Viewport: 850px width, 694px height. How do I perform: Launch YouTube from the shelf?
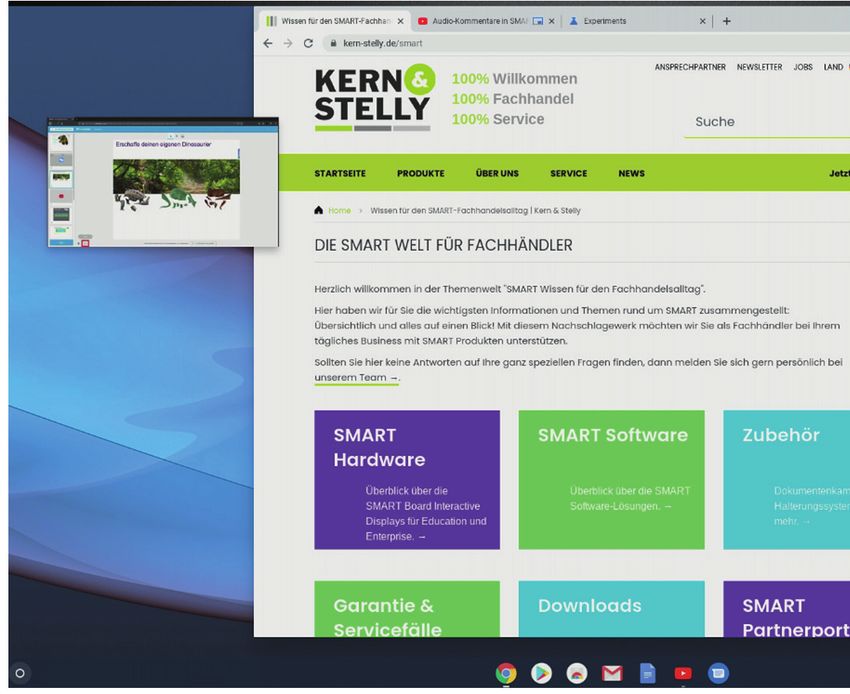tap(683, 673)
